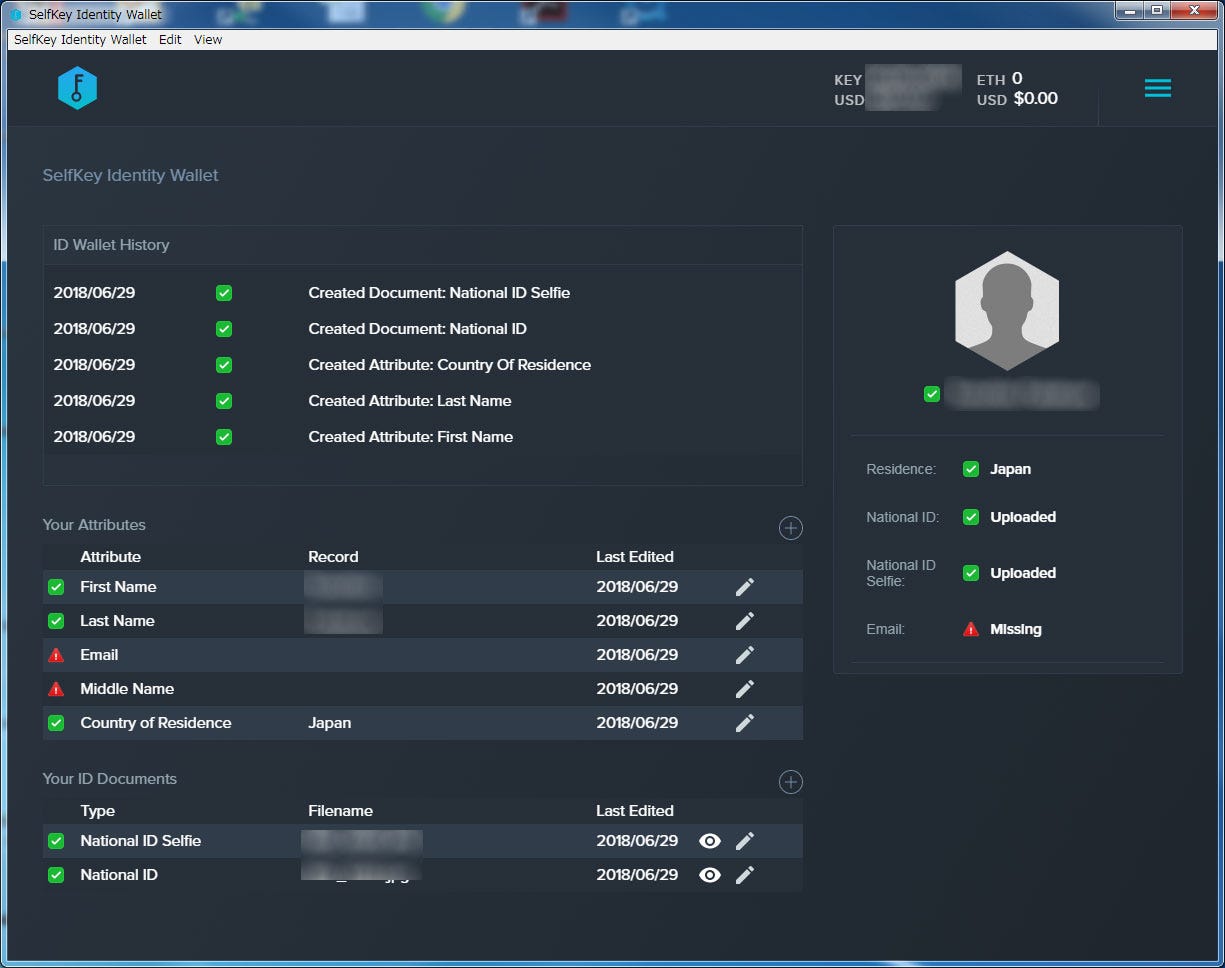Click National ID Selfie Uploaded check in profile

(x=970, y=573)
